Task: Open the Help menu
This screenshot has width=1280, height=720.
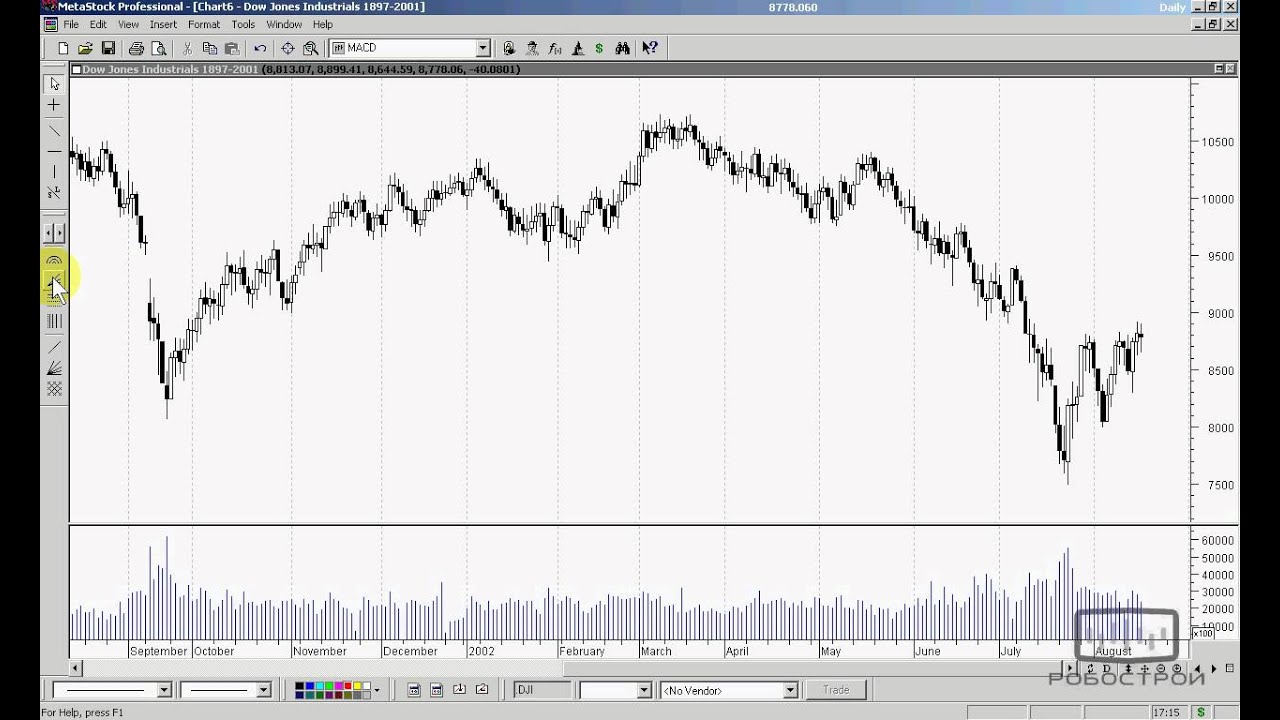Action: [322, 24]
